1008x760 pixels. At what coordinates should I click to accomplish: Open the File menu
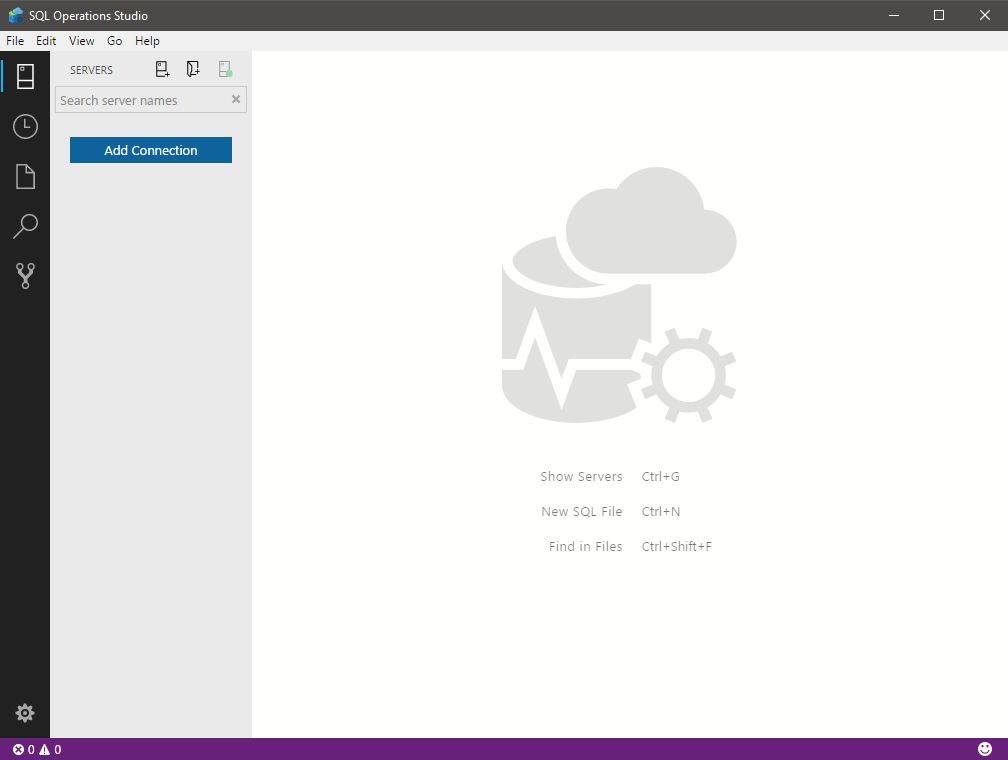point(15,41)
